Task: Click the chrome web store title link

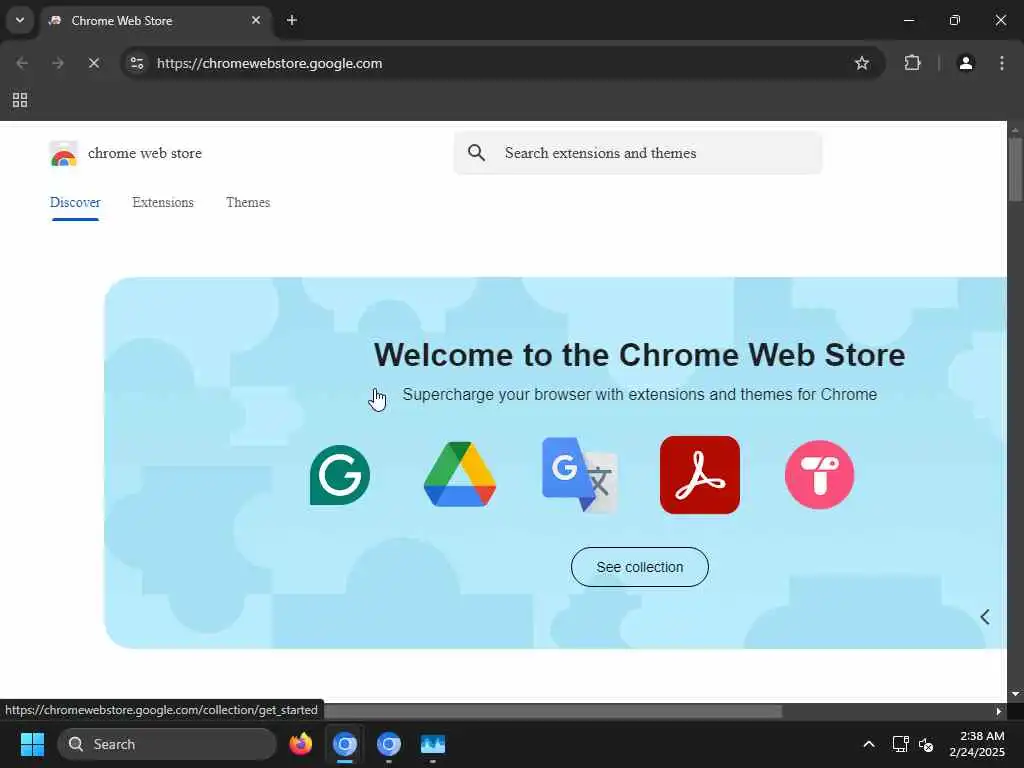Action: 145,153
